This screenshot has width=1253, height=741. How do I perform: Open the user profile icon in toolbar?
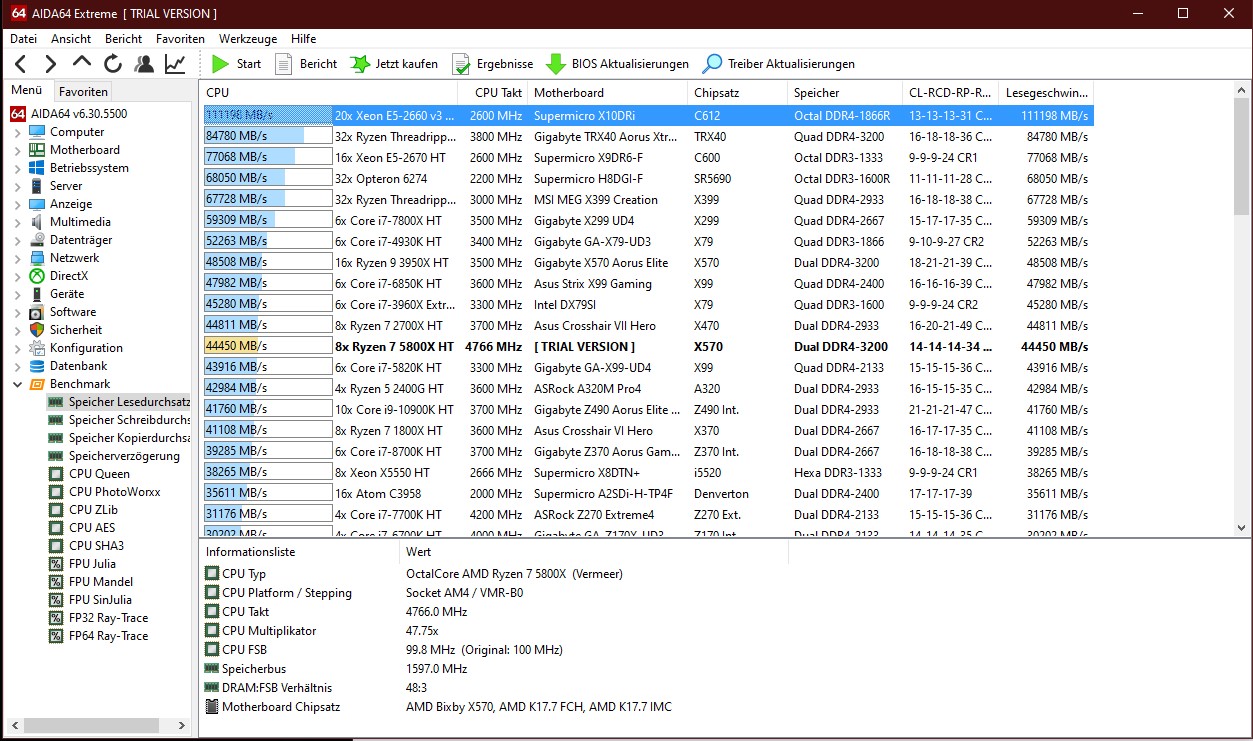tap(144, 64)
